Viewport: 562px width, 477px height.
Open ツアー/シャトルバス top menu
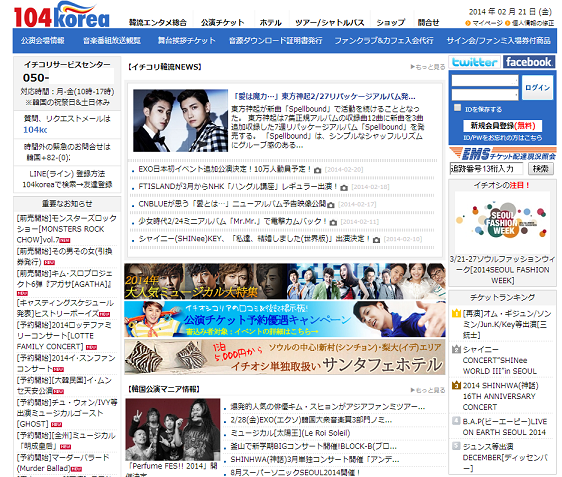[x=329, y=23]
